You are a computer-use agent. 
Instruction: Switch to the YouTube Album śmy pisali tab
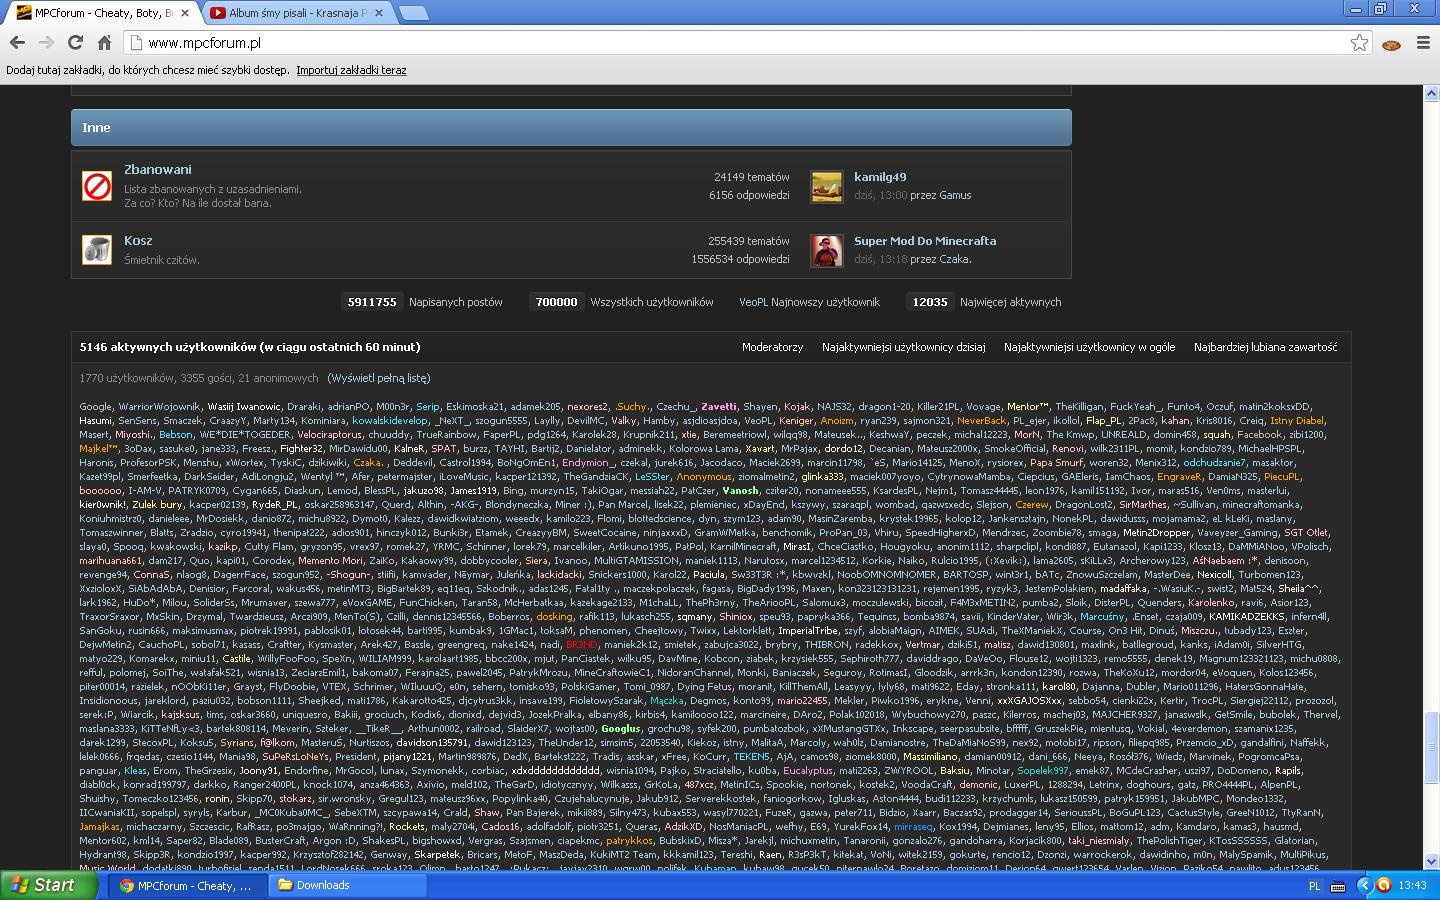298,13
